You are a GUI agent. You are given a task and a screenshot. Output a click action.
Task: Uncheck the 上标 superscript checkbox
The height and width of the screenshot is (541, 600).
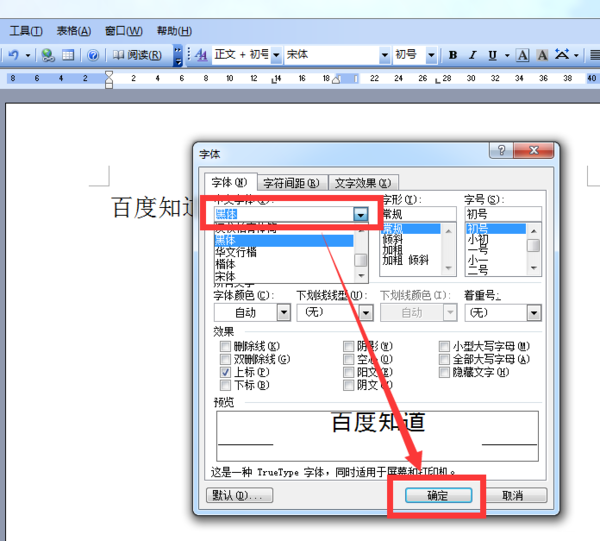click(x=225, y=372)
